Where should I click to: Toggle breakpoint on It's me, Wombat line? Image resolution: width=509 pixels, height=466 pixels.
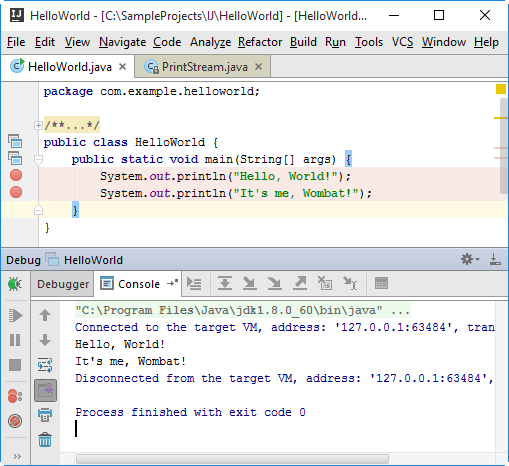[16, 192]
